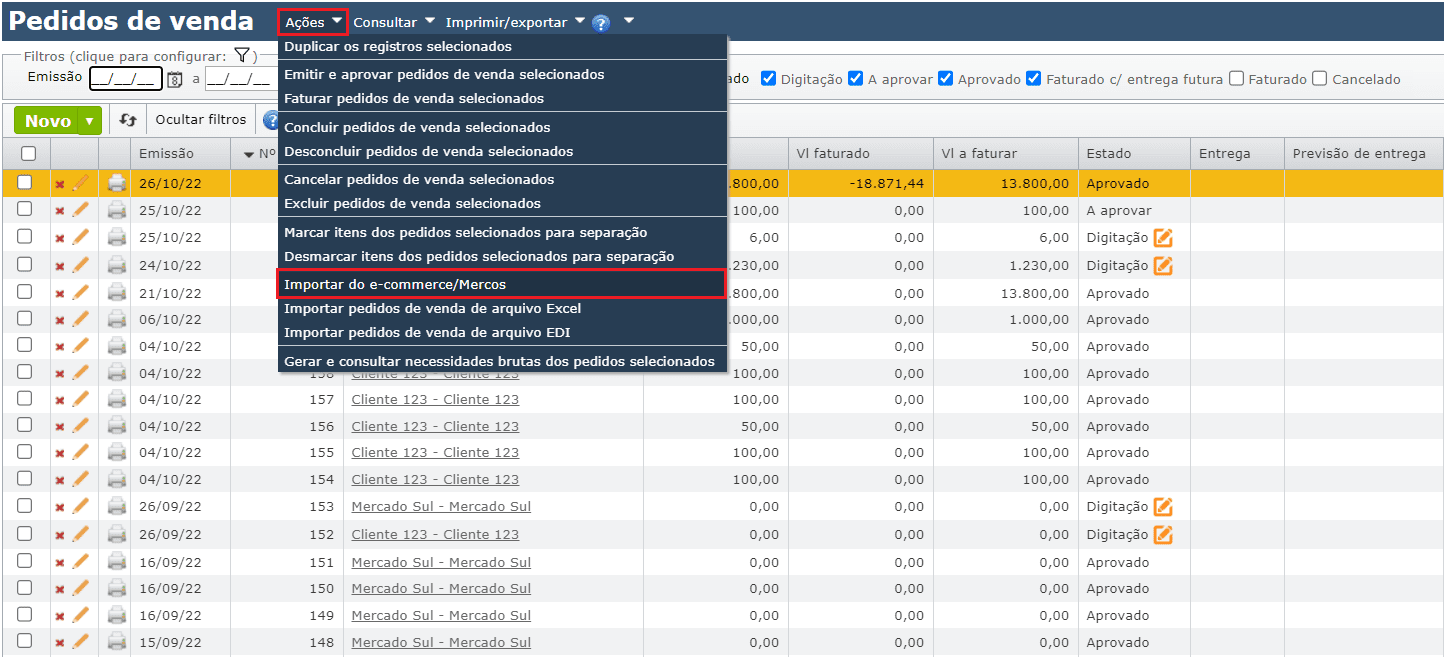Enable the Cancelado filter checkbox
This screenshot has width=1444, height=657.
pyautogui.click(x=1320, y=79)
